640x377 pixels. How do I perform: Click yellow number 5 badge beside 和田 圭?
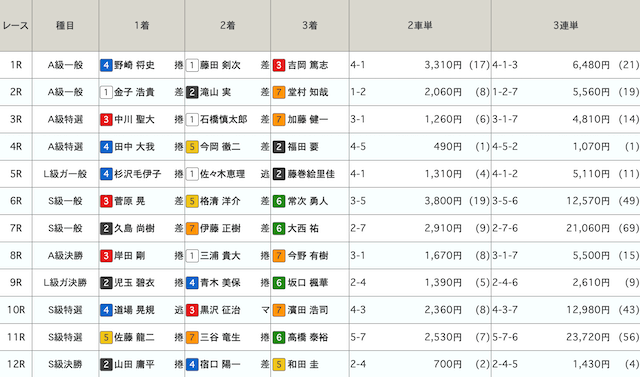point(279,364)
